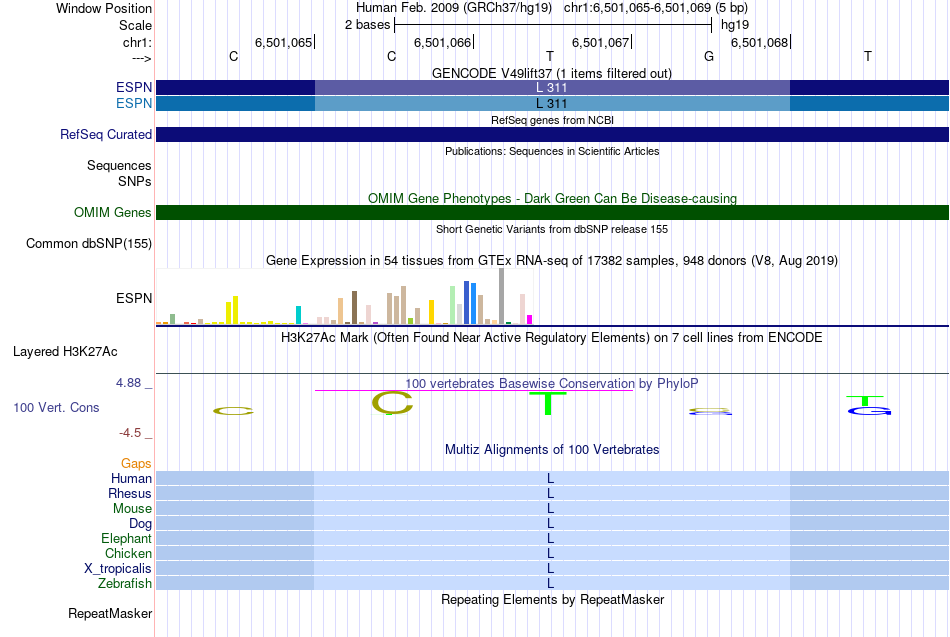This screenshot has width=950, height=637.
Task: Click the Gaps label in Multiz track
Action: [x=136, y=464]
